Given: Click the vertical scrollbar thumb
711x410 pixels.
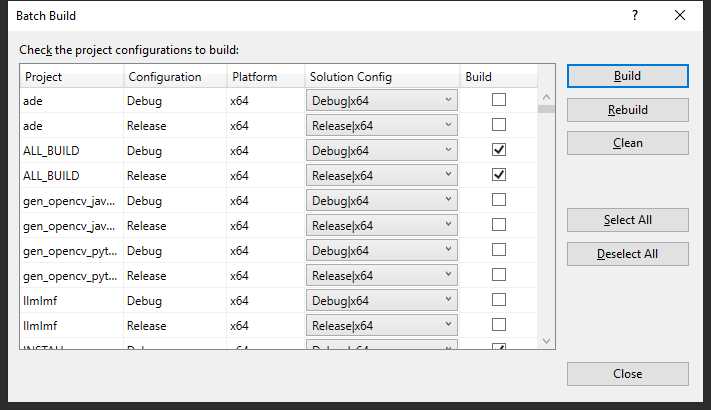Looking at the screenshot, I should pyautogui.click(x=546, y=109).
